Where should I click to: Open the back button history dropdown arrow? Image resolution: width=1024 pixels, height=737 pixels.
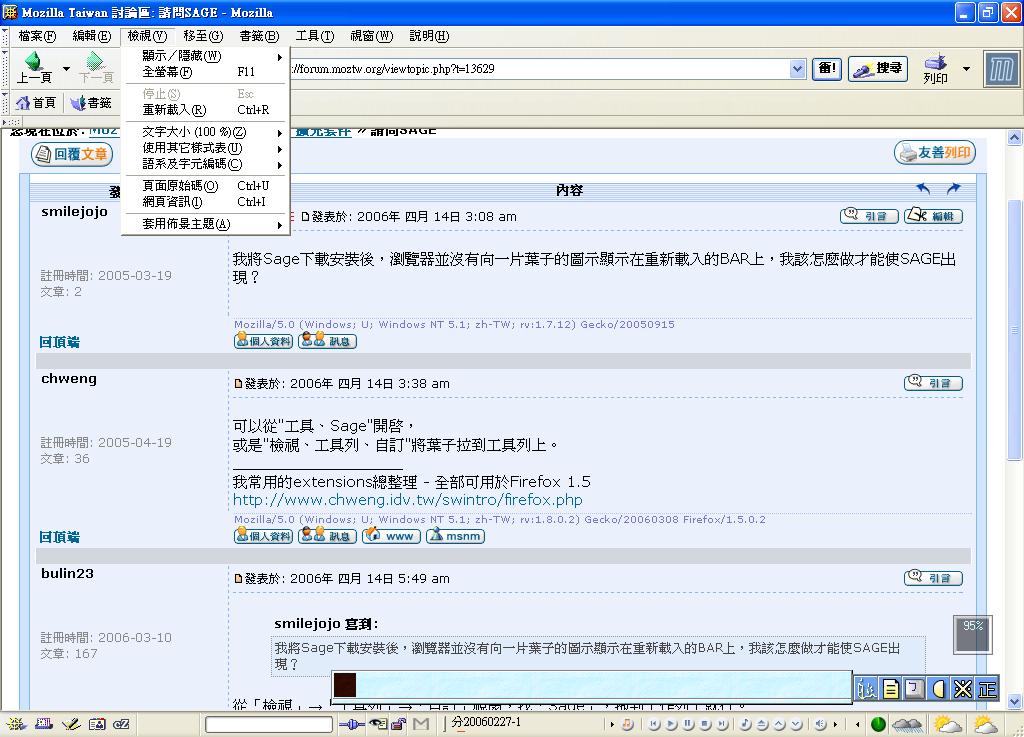click(x=66, y=69)
